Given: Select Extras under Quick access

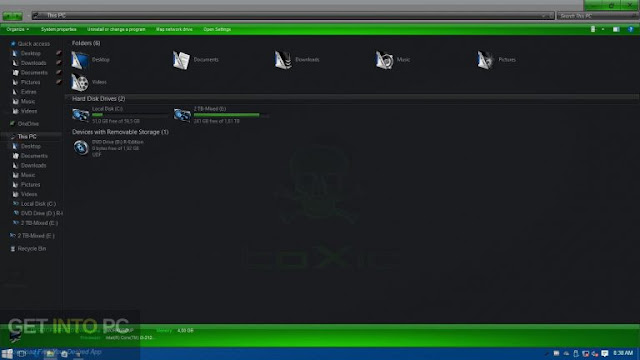Looking at the screenshot, I should (28, 92).
